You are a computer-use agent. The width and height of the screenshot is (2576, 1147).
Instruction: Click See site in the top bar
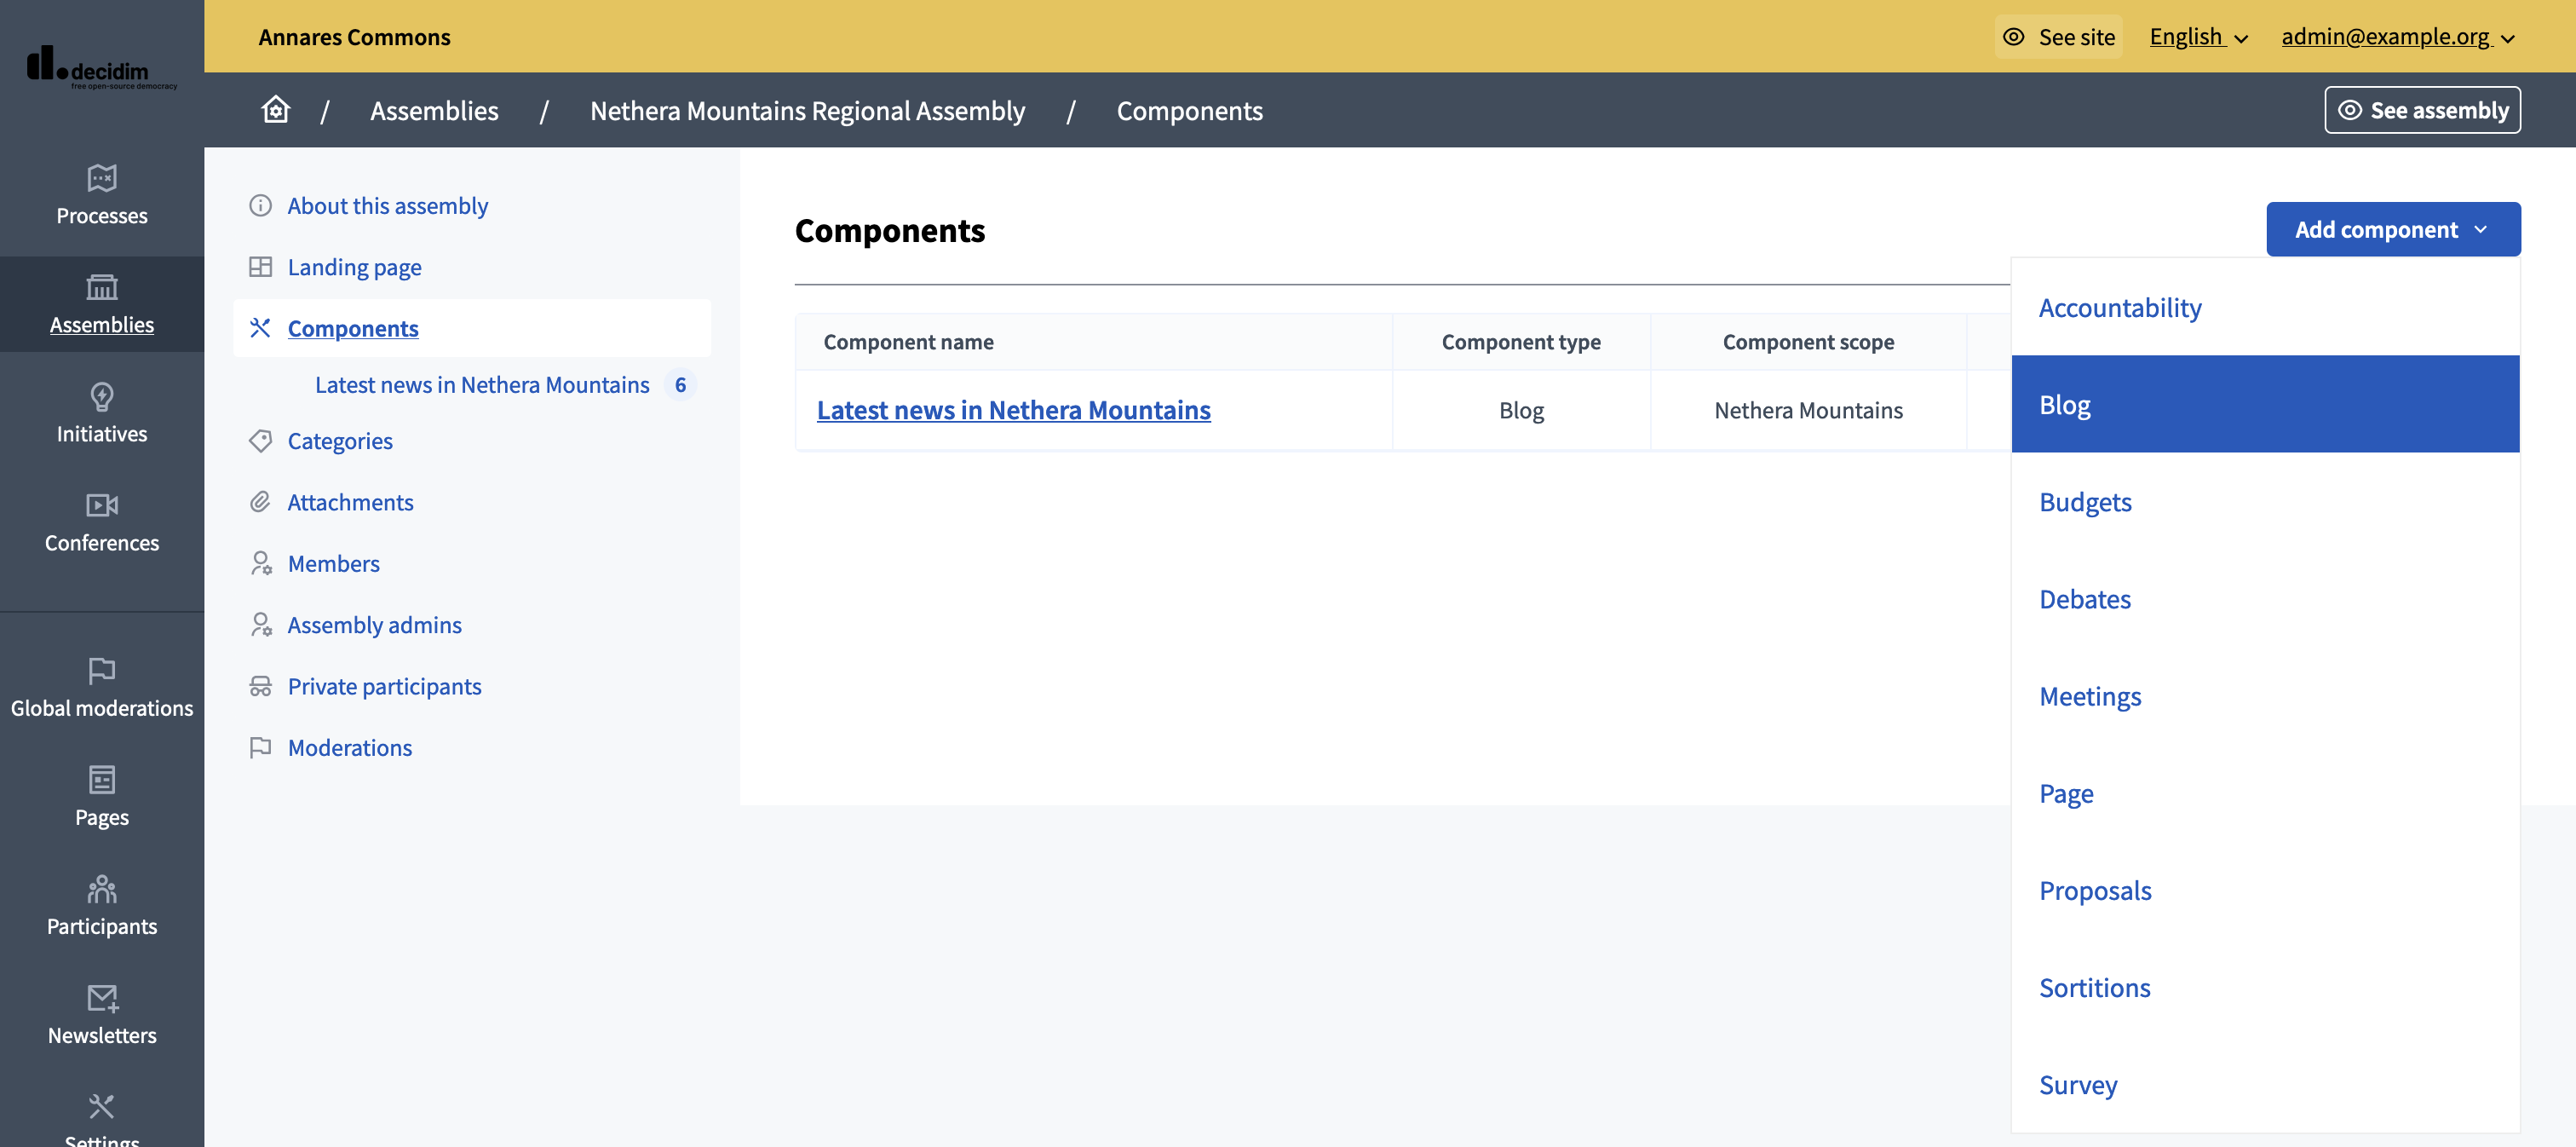[2058, 36]
